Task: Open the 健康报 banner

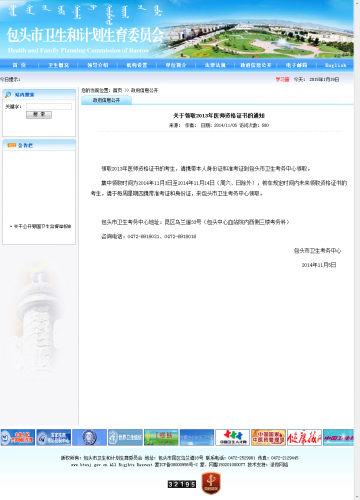Action: point(304,437)
